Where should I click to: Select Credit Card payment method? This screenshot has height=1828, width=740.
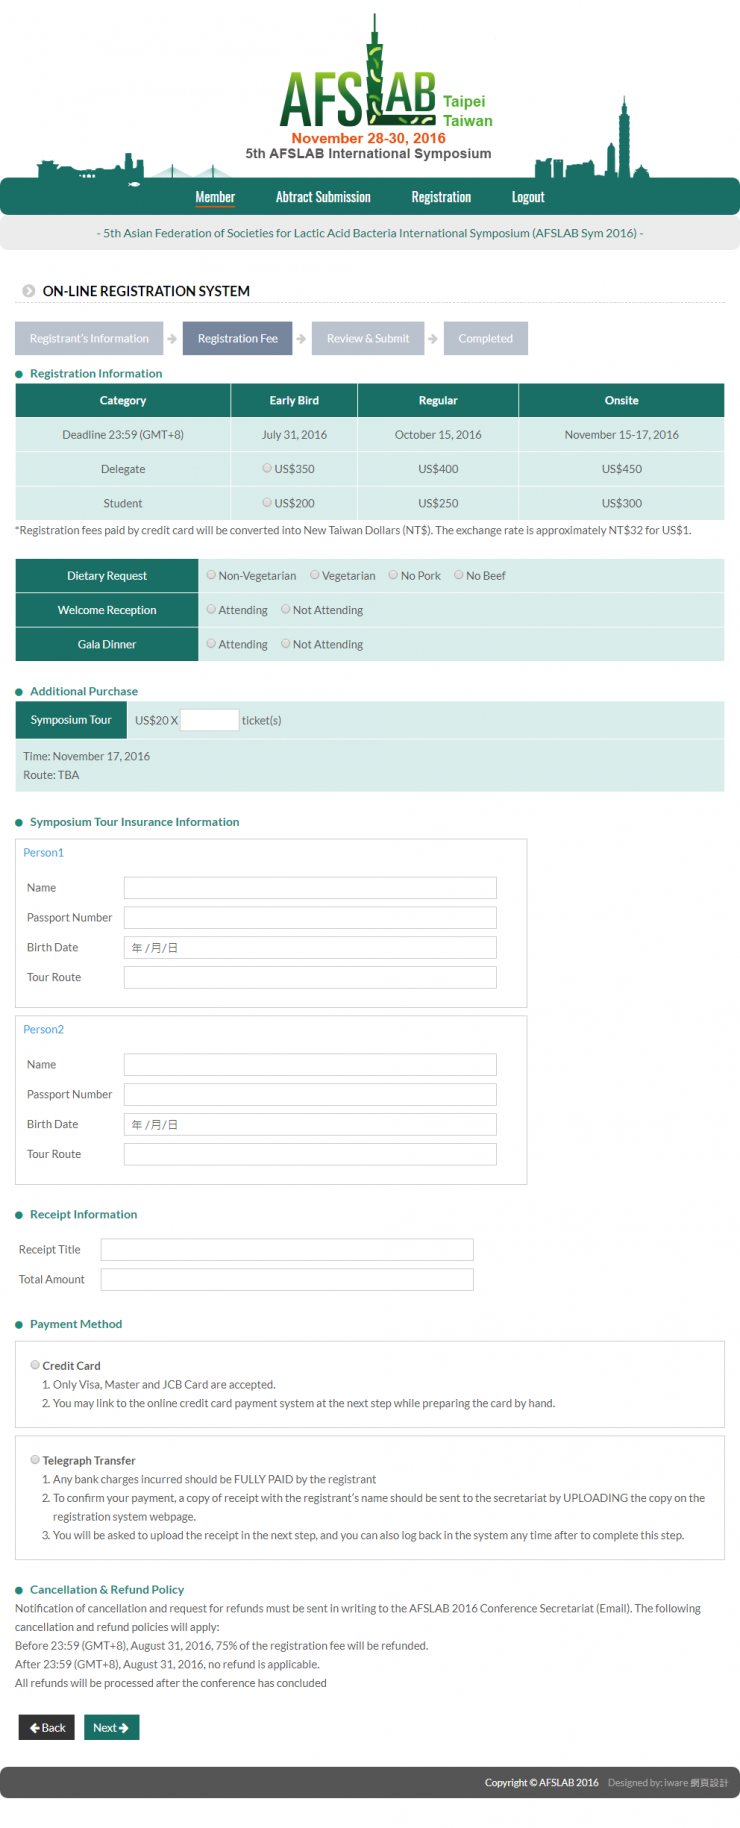pos(35,1365)
